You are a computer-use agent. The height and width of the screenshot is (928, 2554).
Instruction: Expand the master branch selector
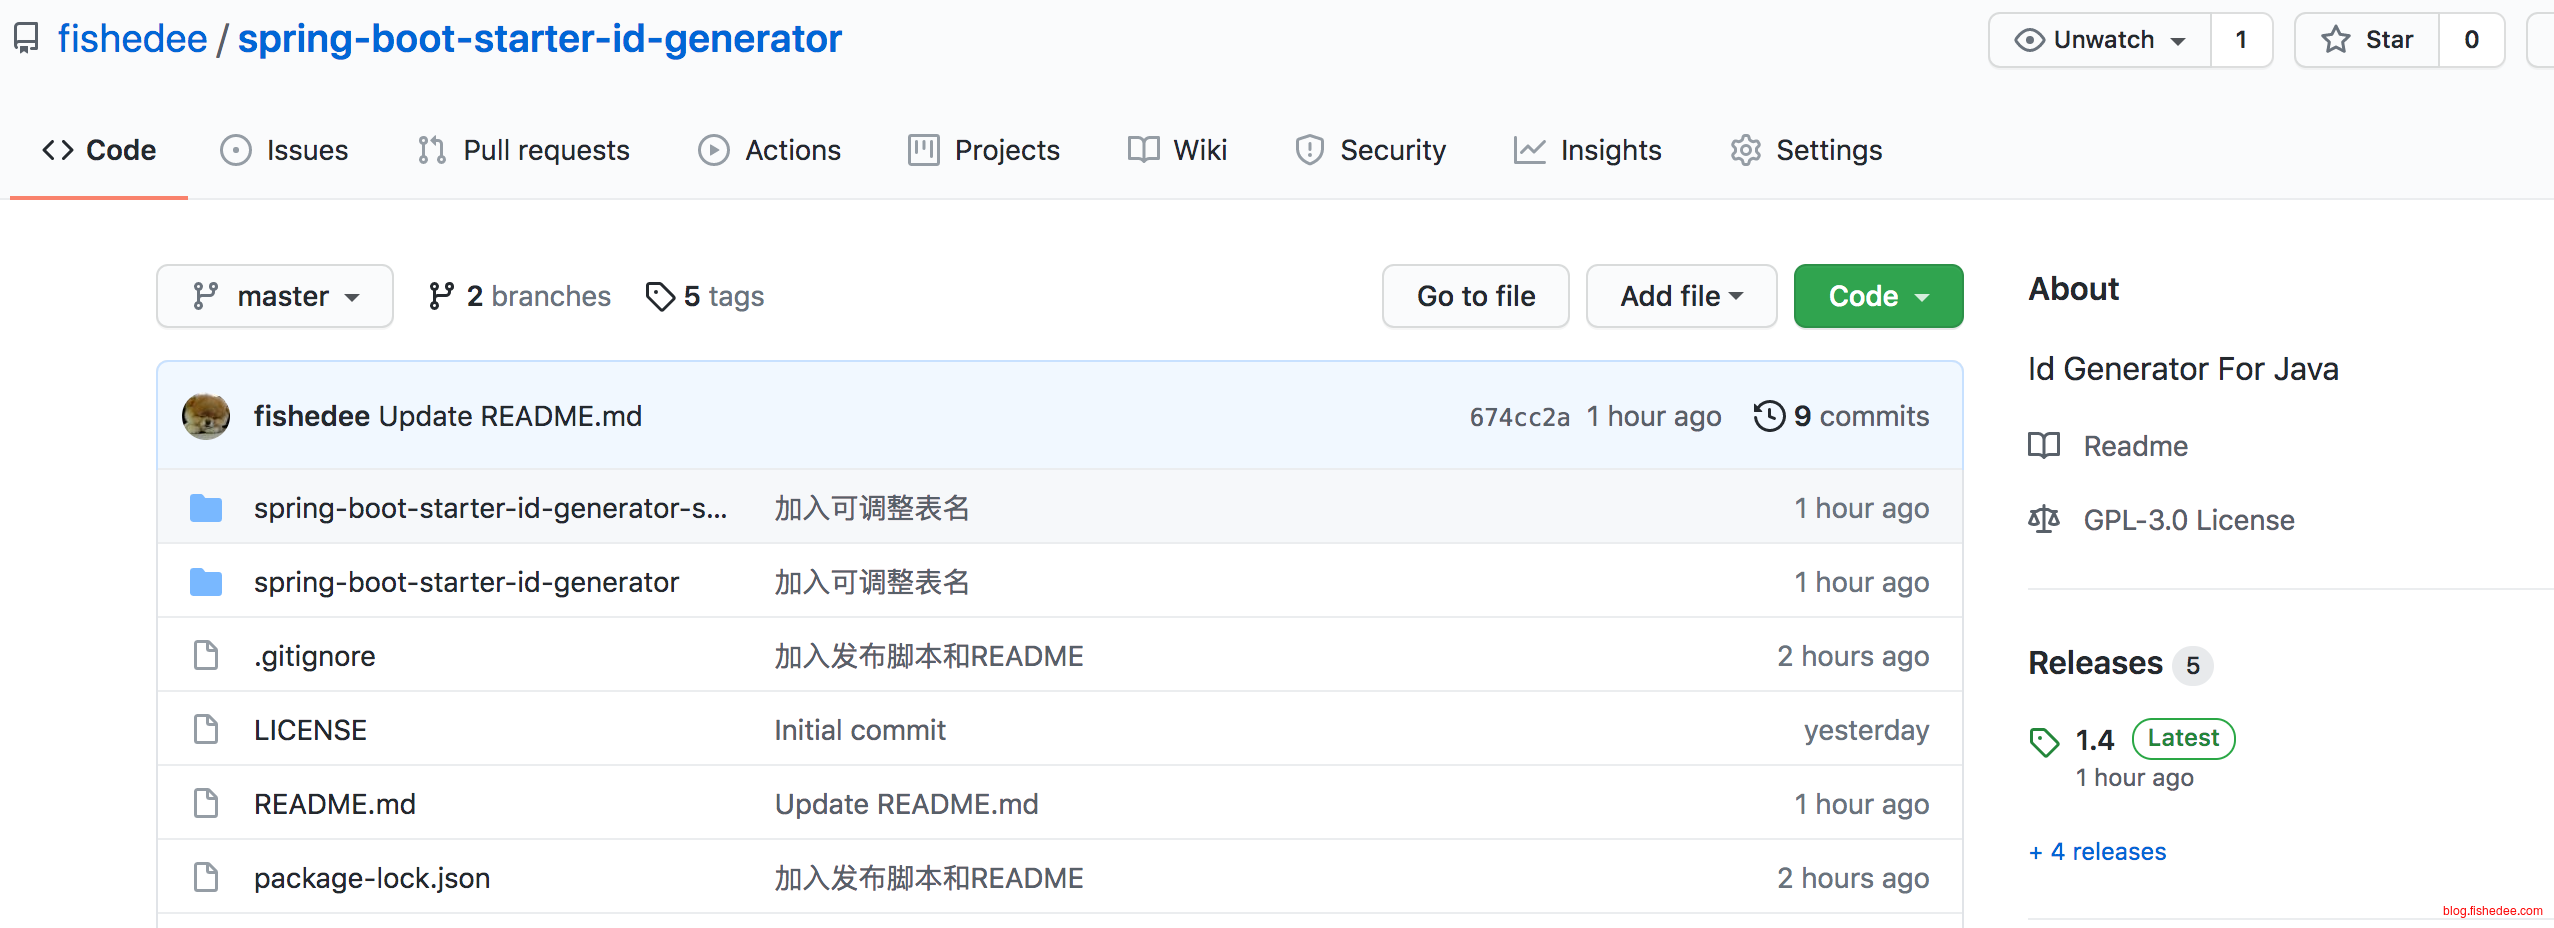tap(275, 296)
